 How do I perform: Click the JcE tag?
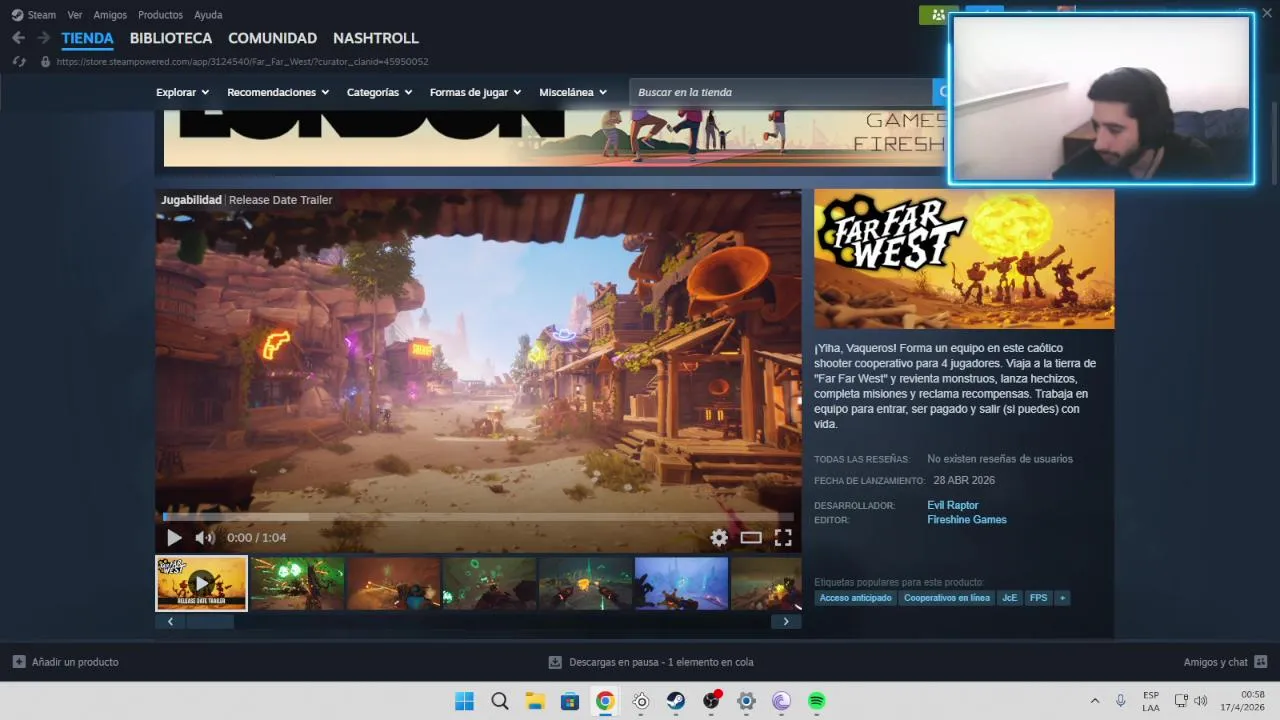click(x=1009, y=598)
